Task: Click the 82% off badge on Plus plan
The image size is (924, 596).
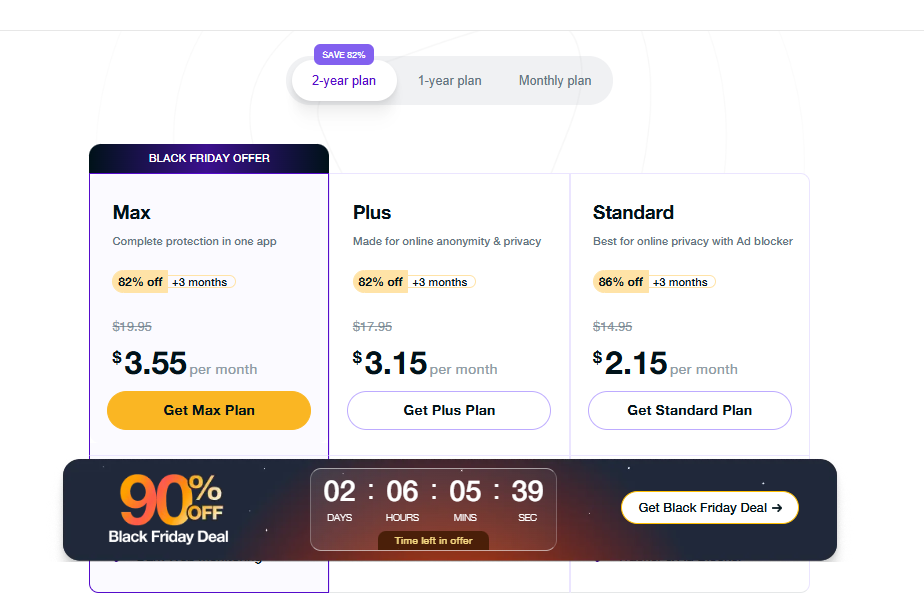Action: click(x=380, y=281)
